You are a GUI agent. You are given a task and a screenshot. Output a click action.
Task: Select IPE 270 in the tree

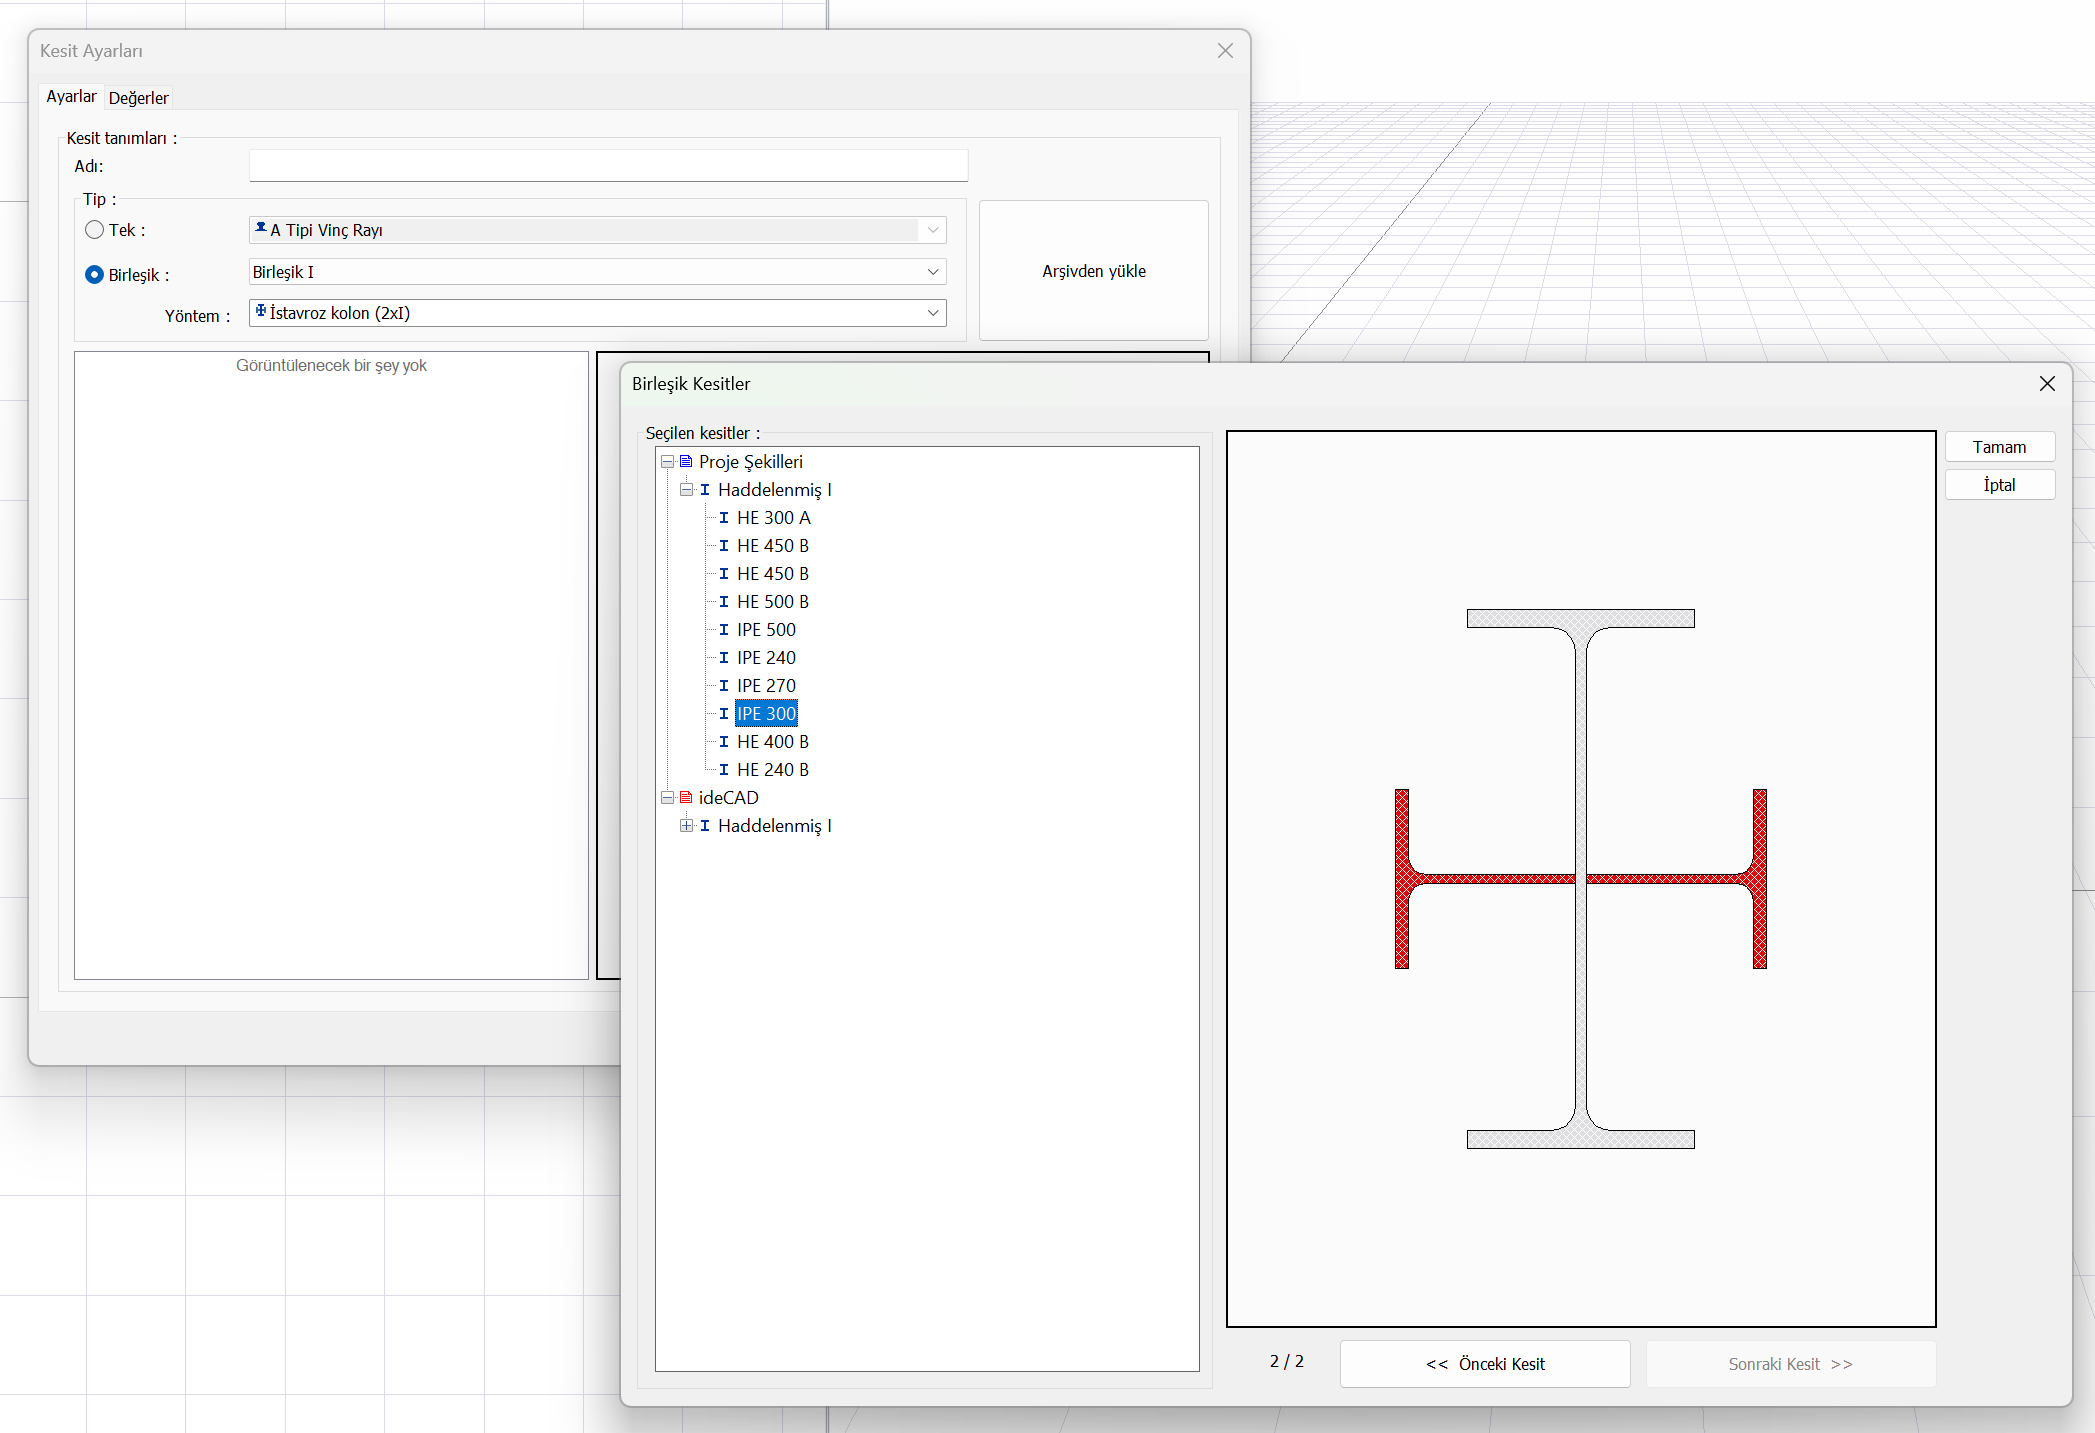(x=766, y=685)
